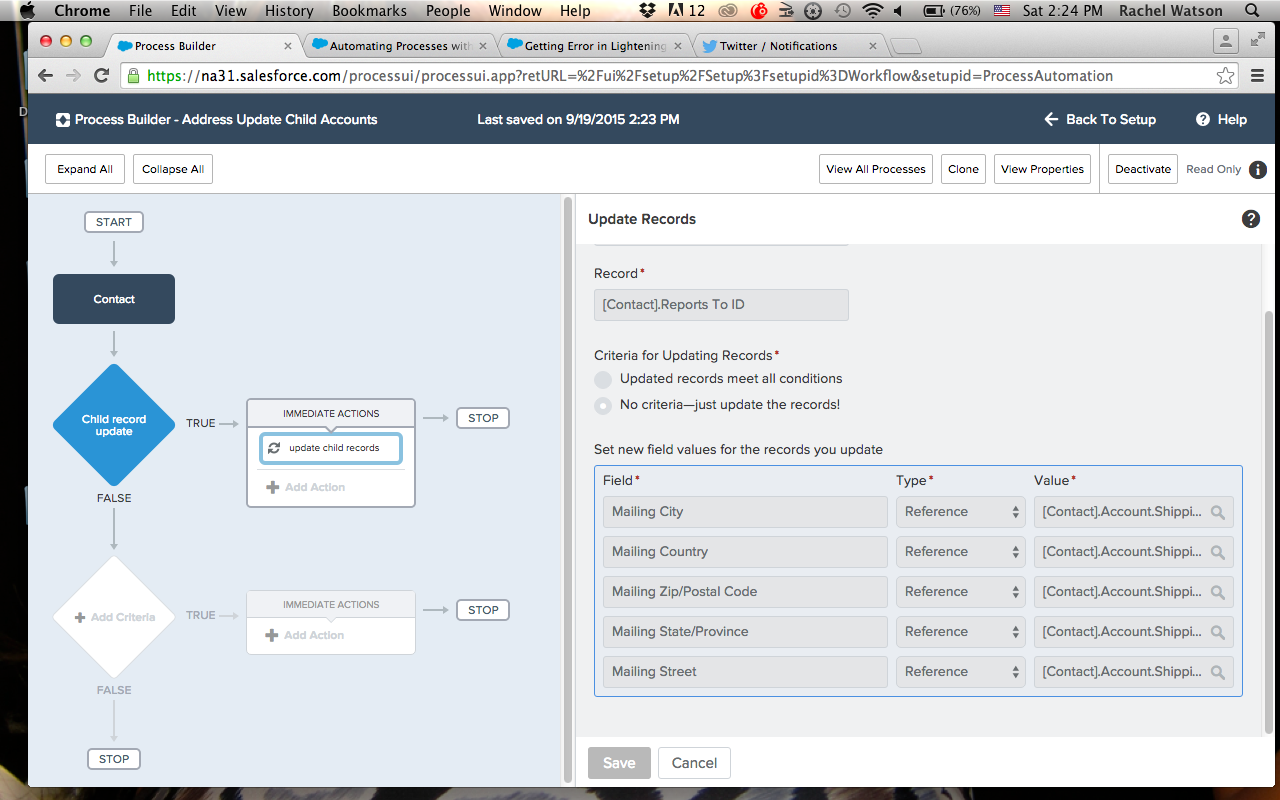
Task: Click the Process Builder logo icon in the header
Action: click(63, 120)
